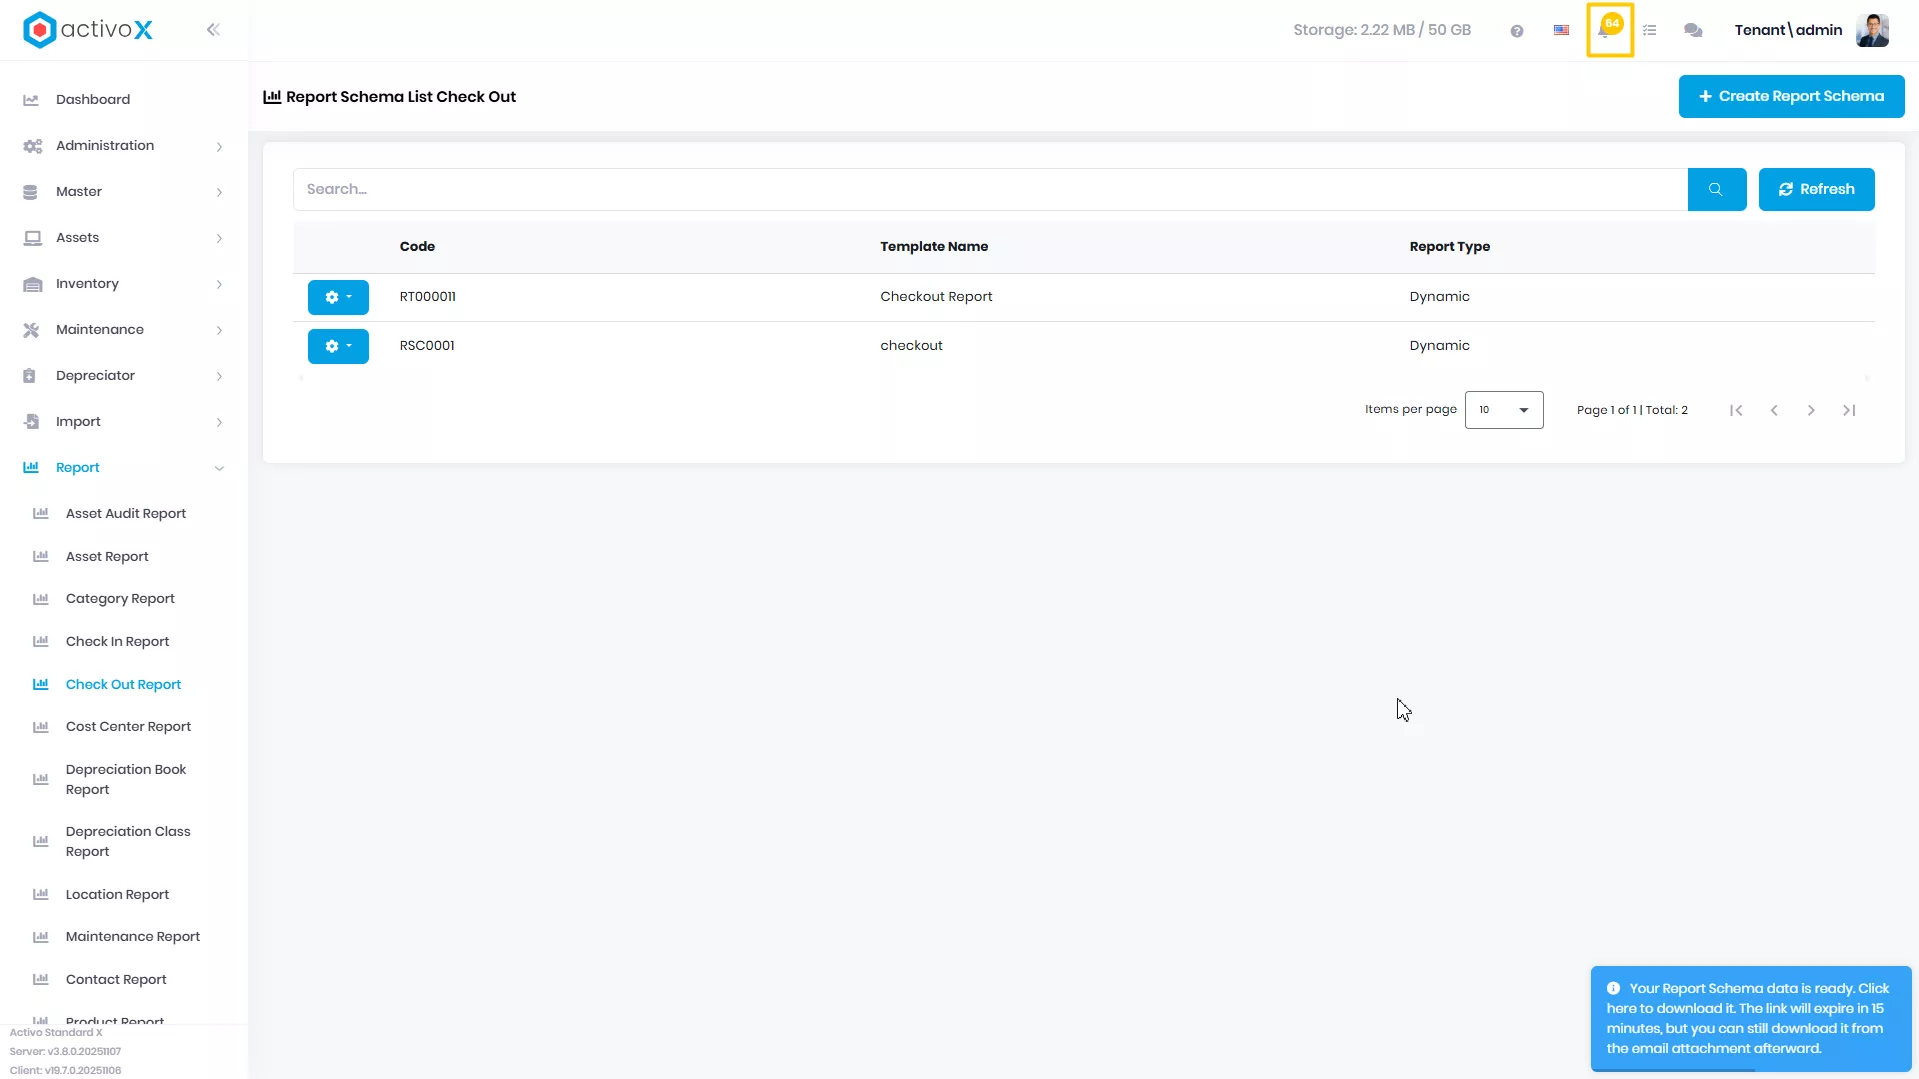Open gear actions dropdown for RT000011

[338, 297]
